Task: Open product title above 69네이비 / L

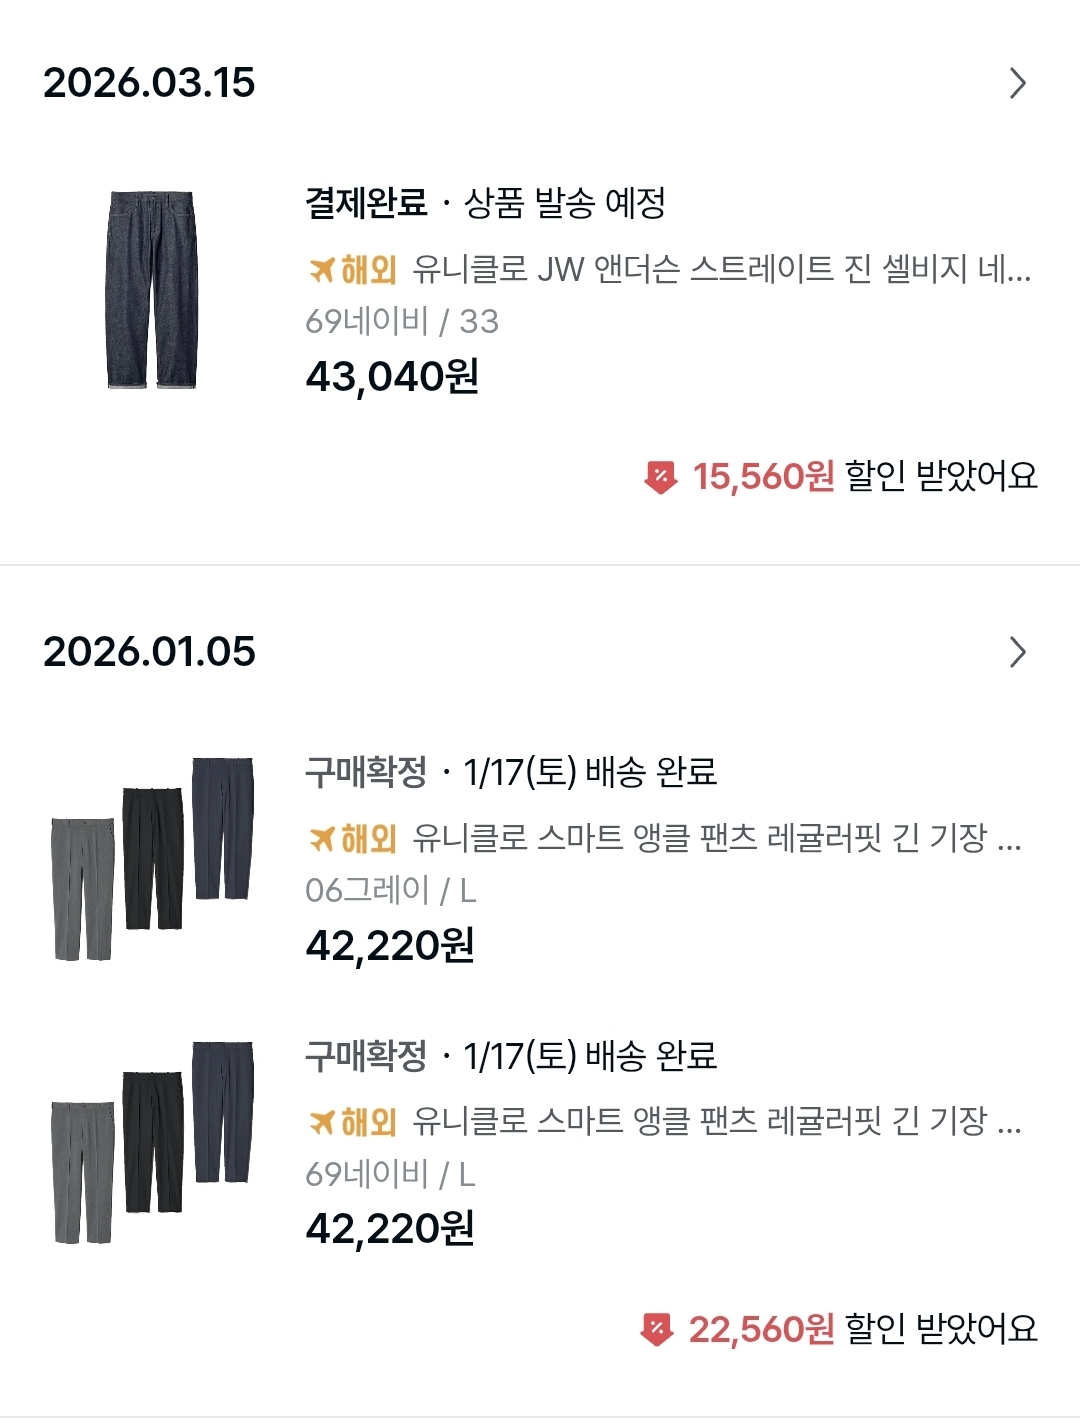Action: coord(716,1122)
